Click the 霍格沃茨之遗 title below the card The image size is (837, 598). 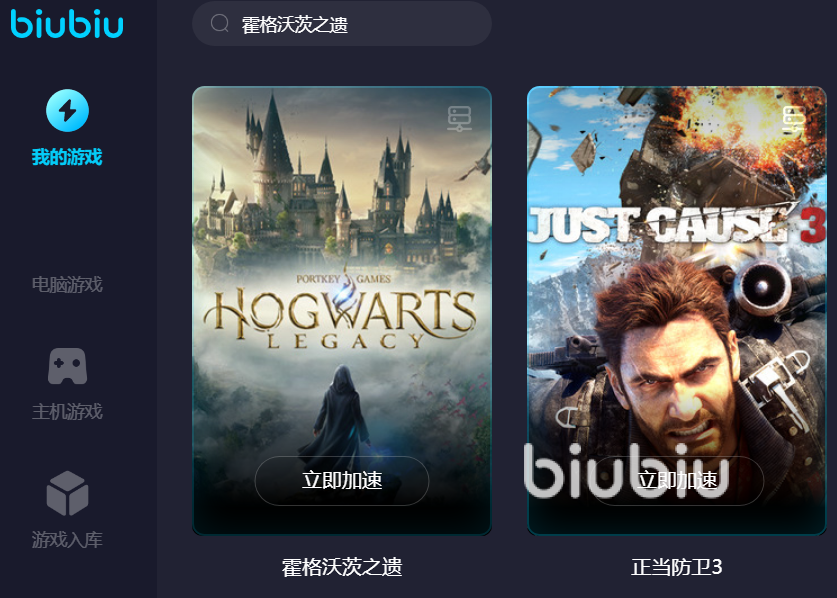point(342,567)
